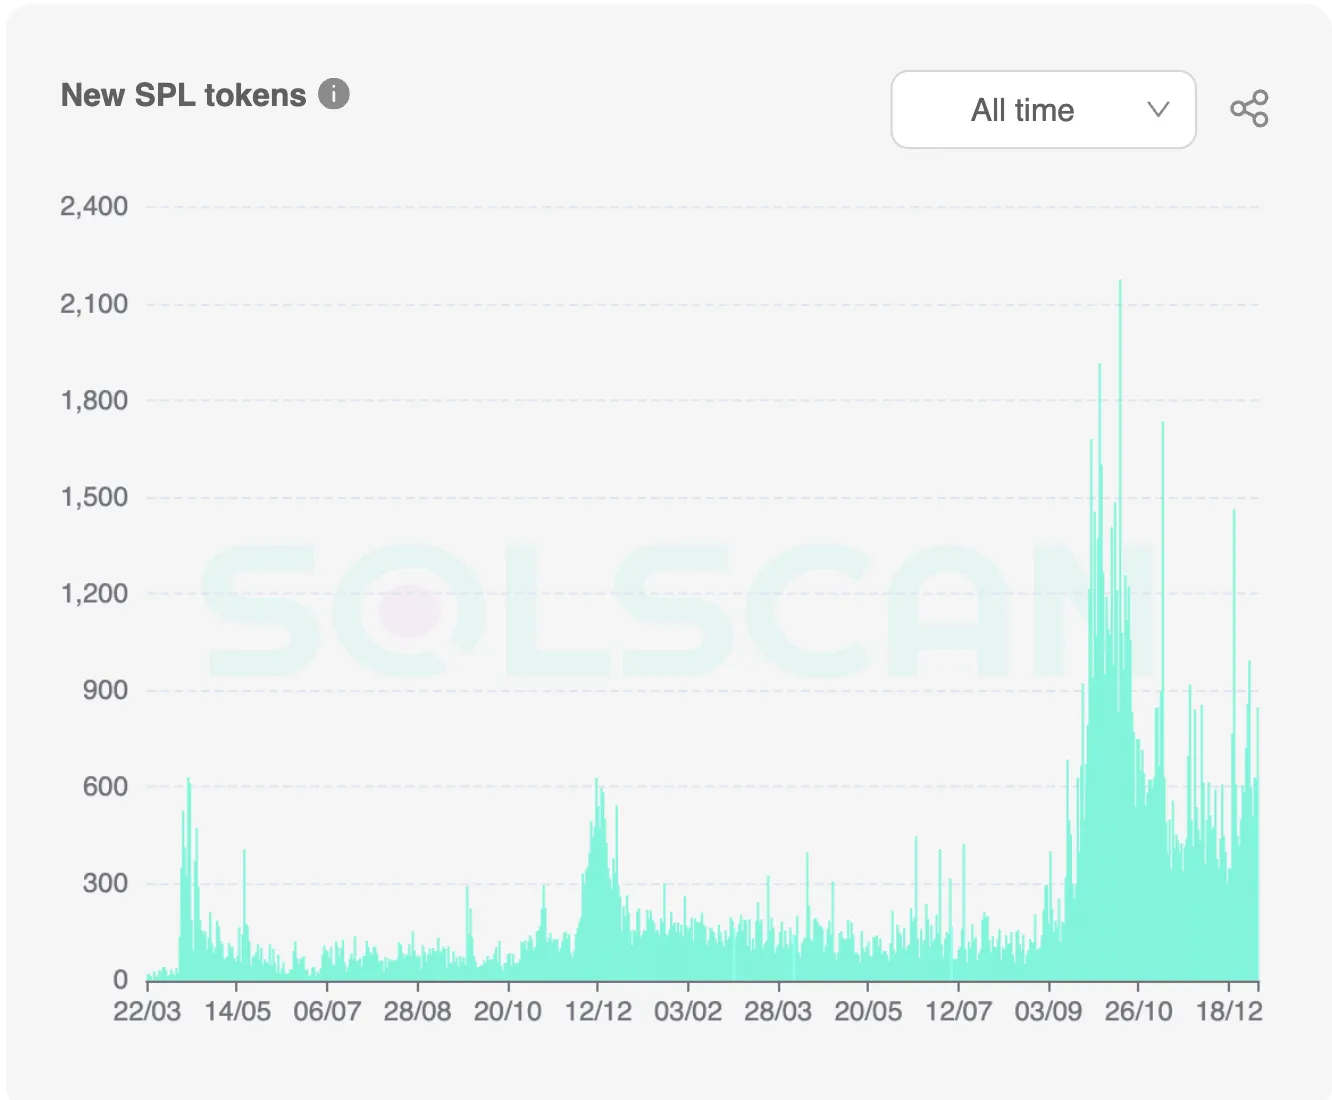Click the 14/05 date label
This screenshot has height=1100, width=1332.
tap(237, 1011)
